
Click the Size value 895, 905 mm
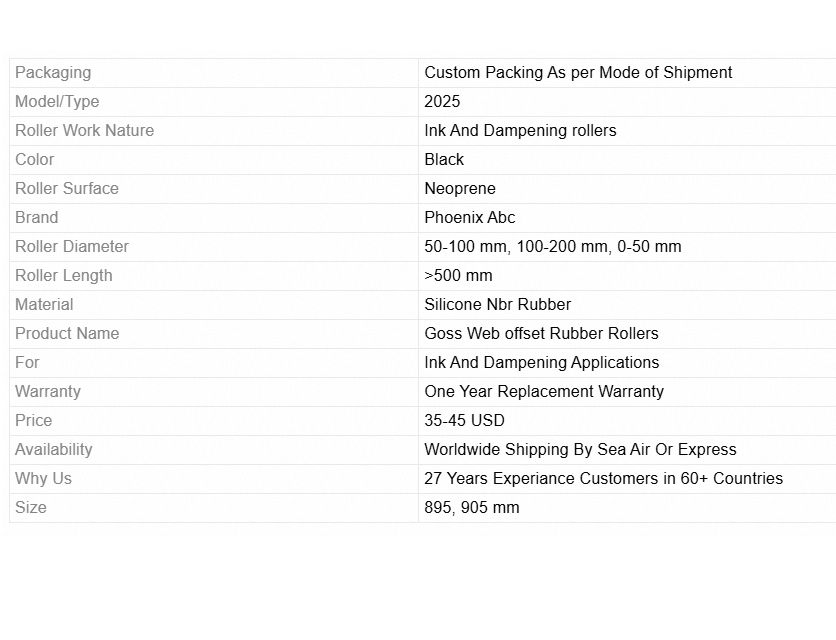(472, 507)
